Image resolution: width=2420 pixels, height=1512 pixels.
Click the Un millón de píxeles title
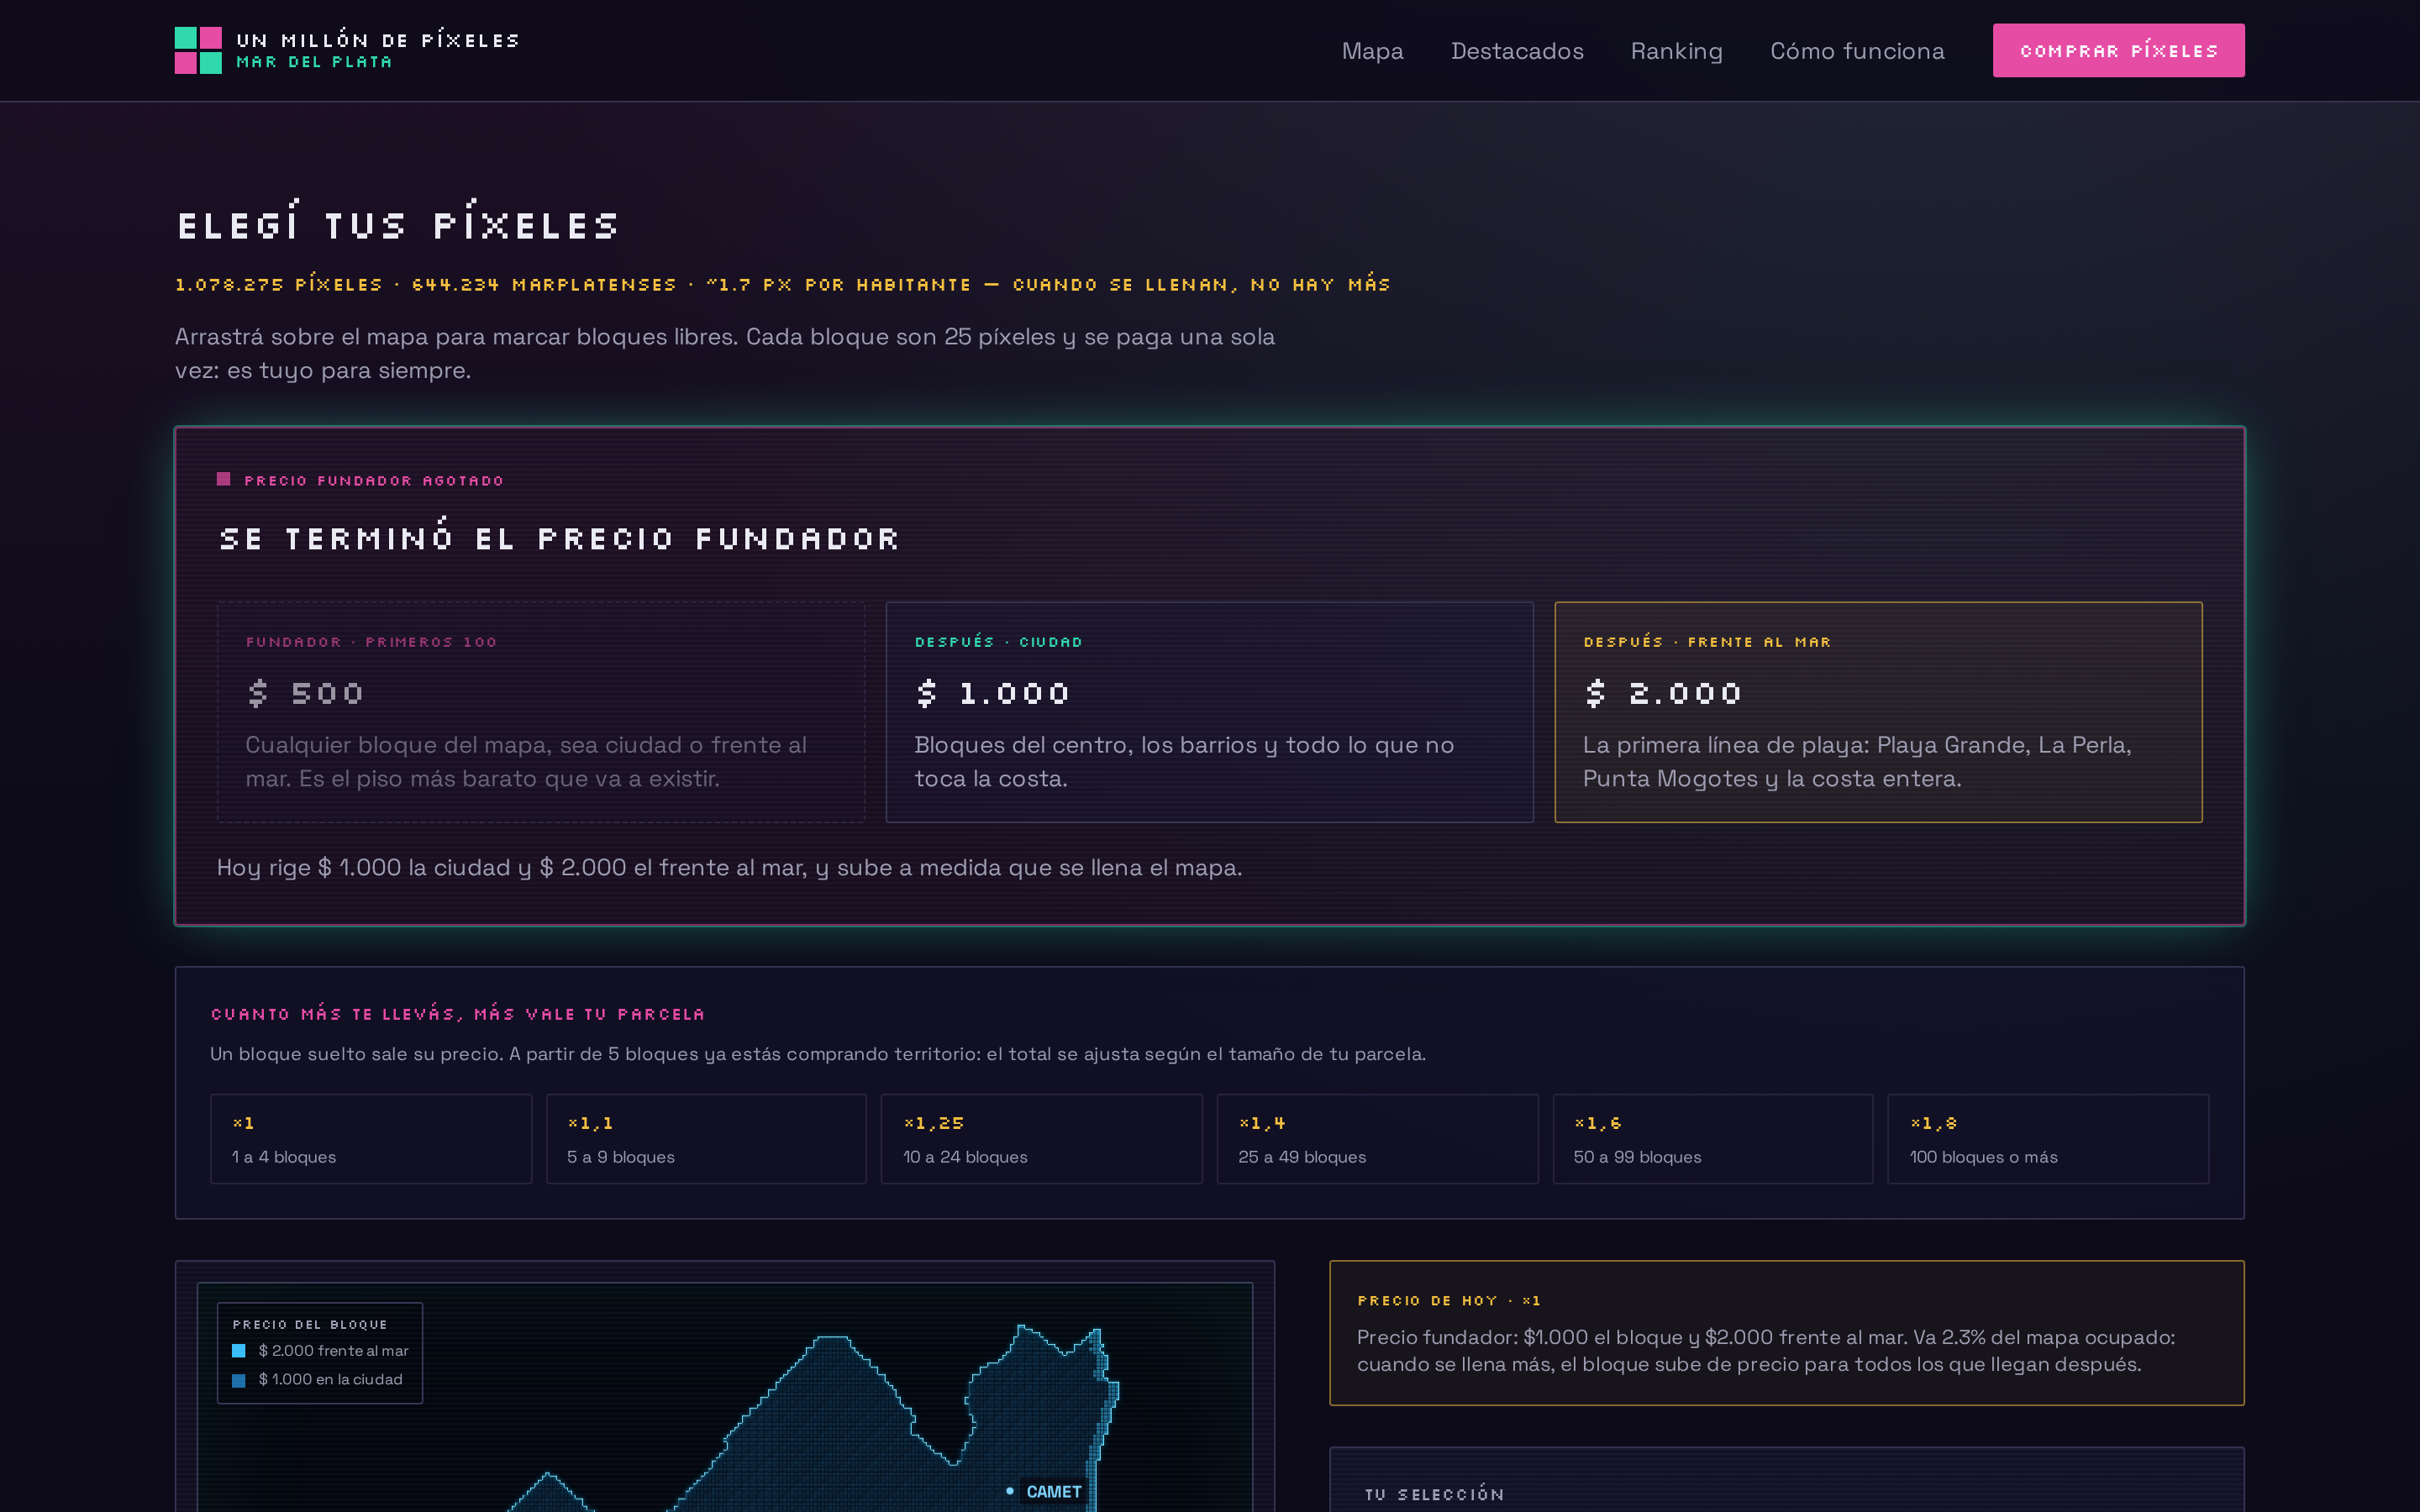coord(378,40)
